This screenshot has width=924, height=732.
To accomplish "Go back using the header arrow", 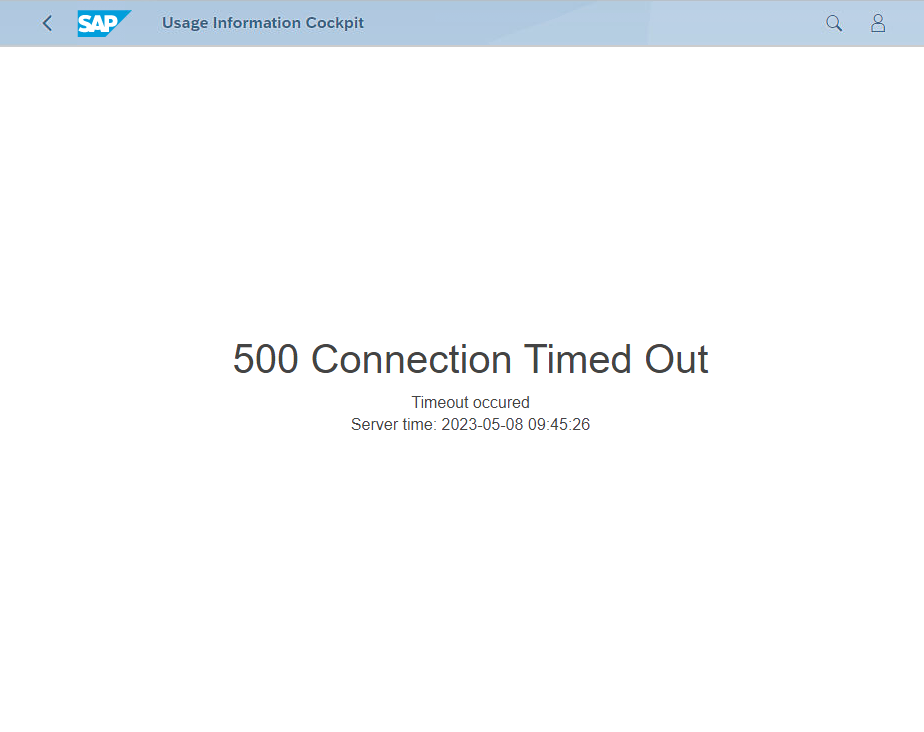I will [x=48, y=24].
